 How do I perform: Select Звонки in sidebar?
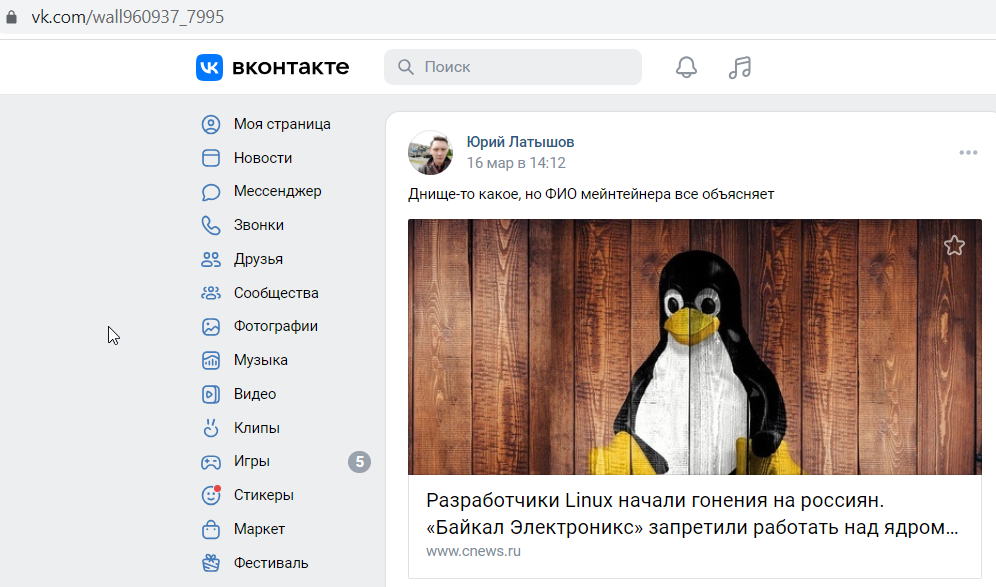coord(259,226)
